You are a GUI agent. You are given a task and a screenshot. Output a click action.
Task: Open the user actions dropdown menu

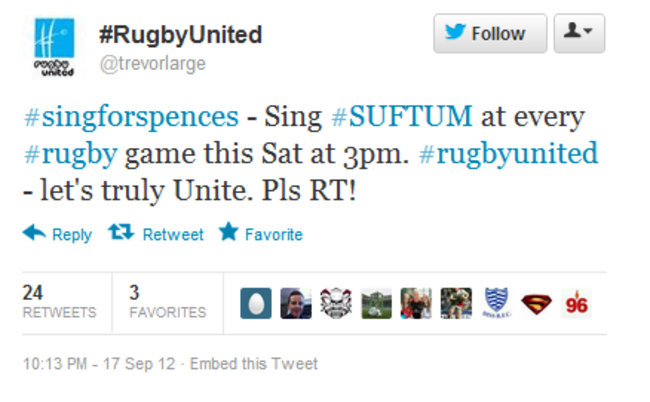coord(579,33)
